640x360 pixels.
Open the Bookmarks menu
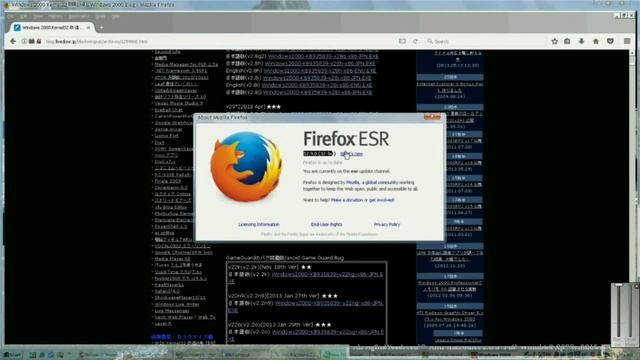coord(79,16)
